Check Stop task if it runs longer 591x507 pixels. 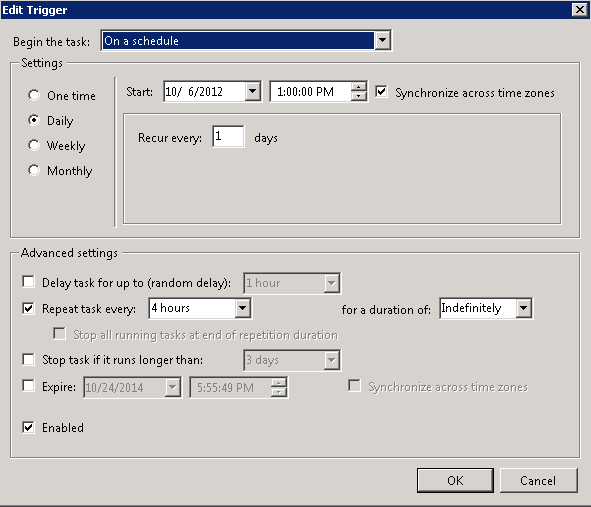coord(29,359)
